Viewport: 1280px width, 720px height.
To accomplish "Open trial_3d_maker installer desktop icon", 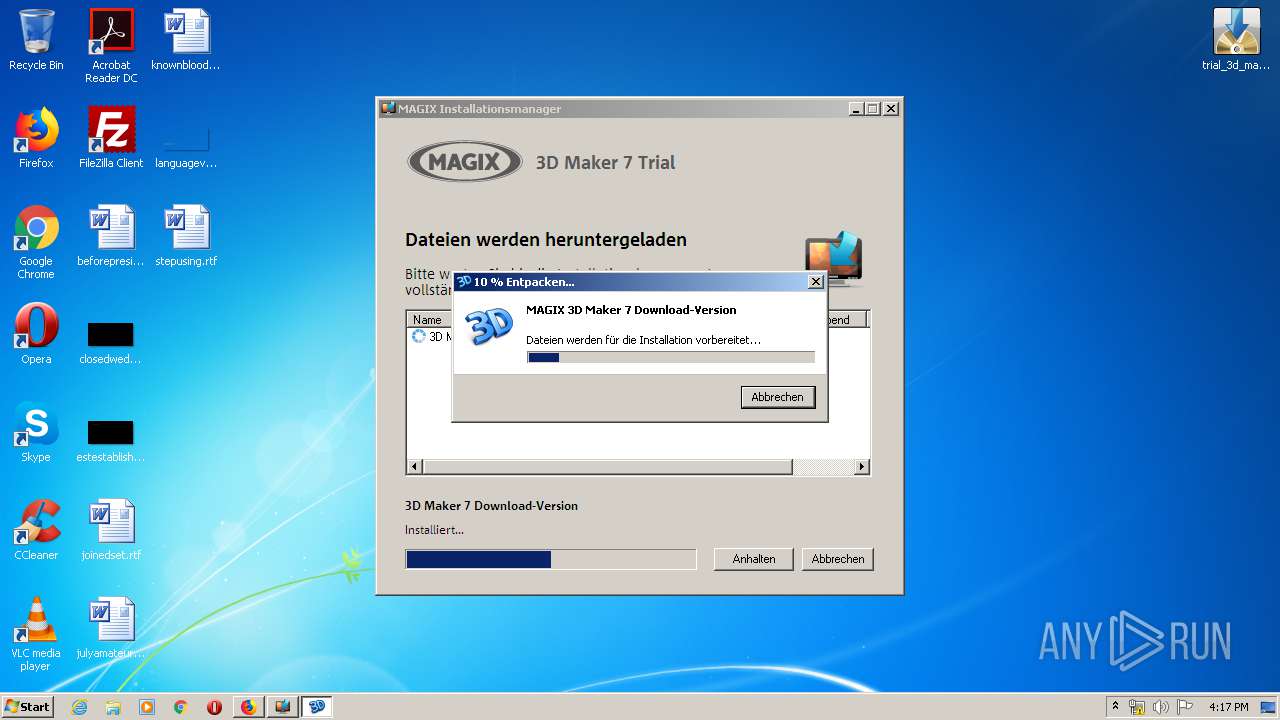I will pyautogui.click(x=1236, y=40).
